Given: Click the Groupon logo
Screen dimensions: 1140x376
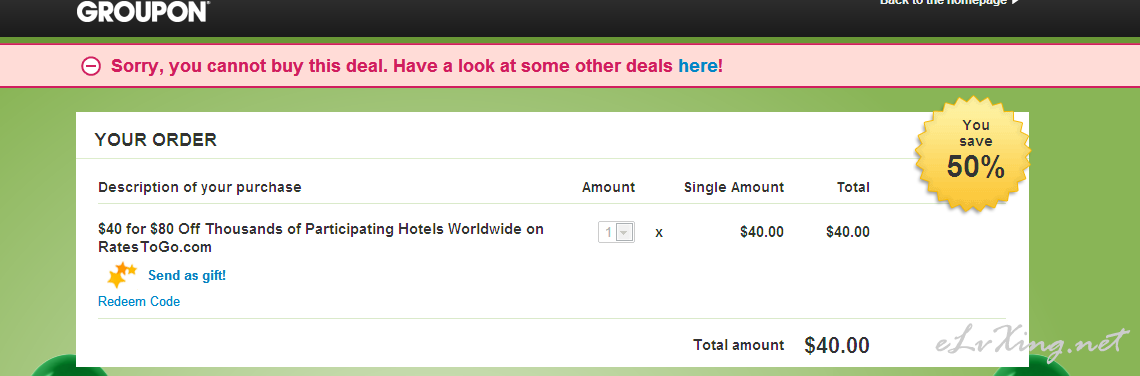Looking at the screenshot, I should click(143, 10).
